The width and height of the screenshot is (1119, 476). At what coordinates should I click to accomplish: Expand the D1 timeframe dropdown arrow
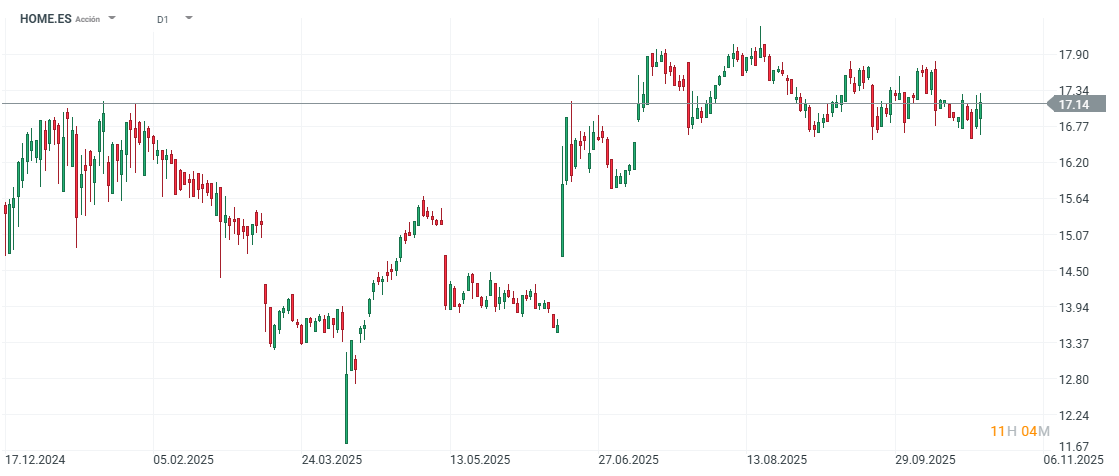[189, 19]
